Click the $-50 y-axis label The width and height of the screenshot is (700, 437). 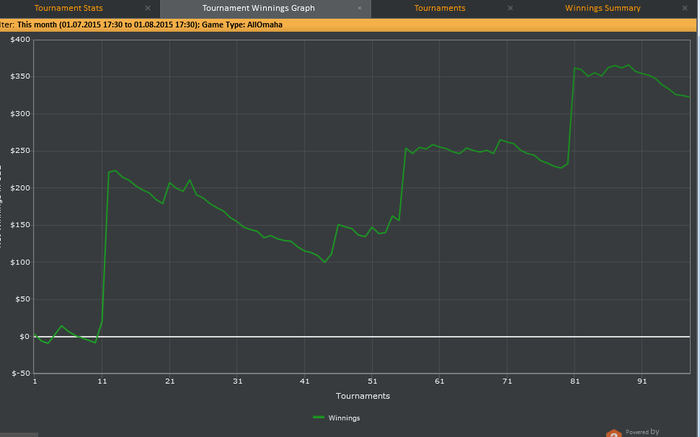(21, 373)
